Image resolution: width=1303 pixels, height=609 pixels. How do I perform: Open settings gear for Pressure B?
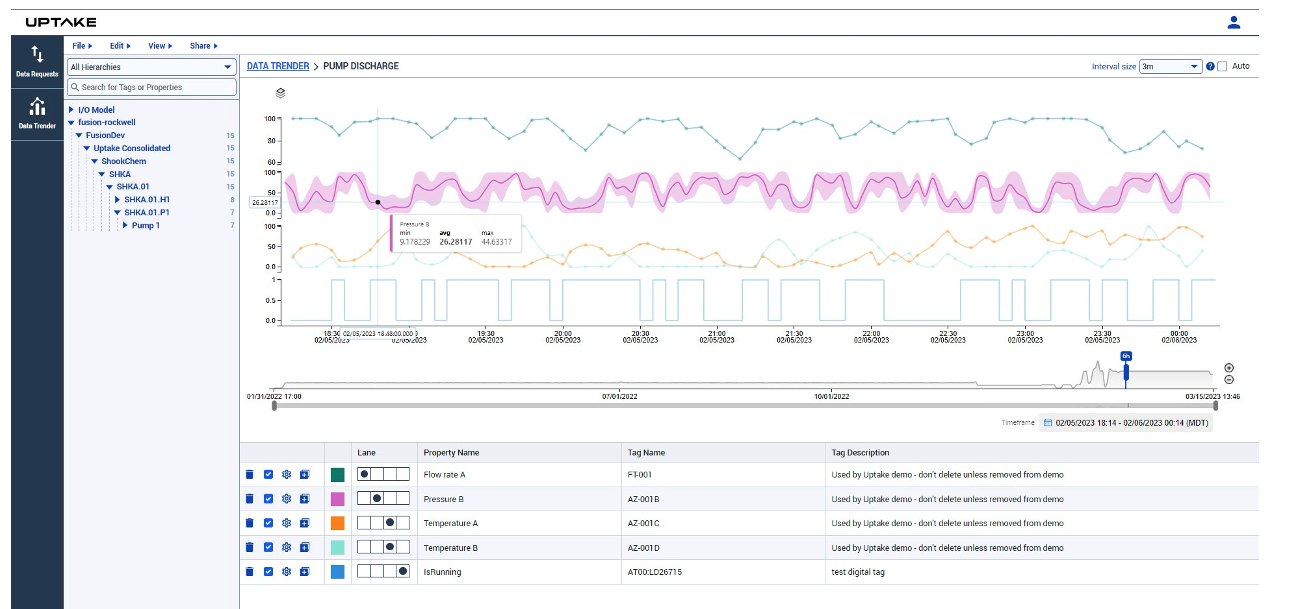(286, 498)
